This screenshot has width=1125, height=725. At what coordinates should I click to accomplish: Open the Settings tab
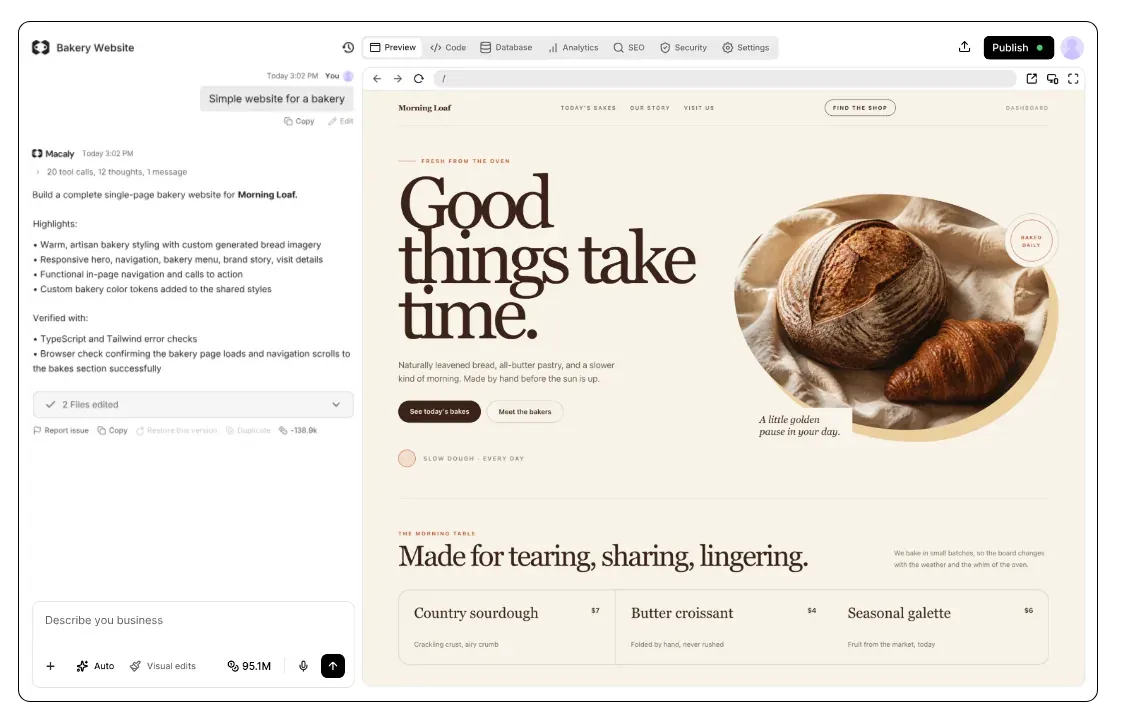tap(745, 47)
